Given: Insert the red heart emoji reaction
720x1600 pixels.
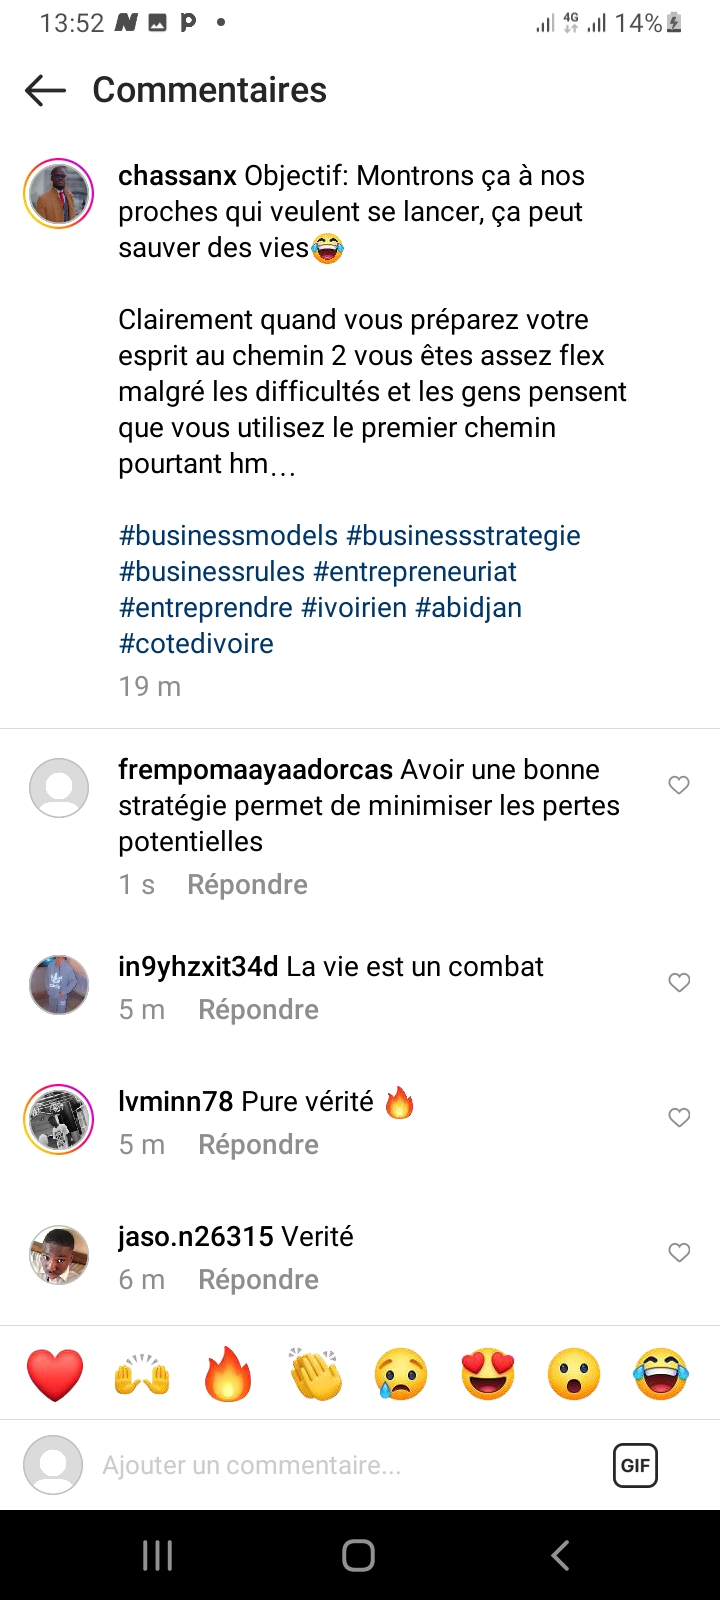Looking at the screenshot, I should click(x=55, y=1374).
